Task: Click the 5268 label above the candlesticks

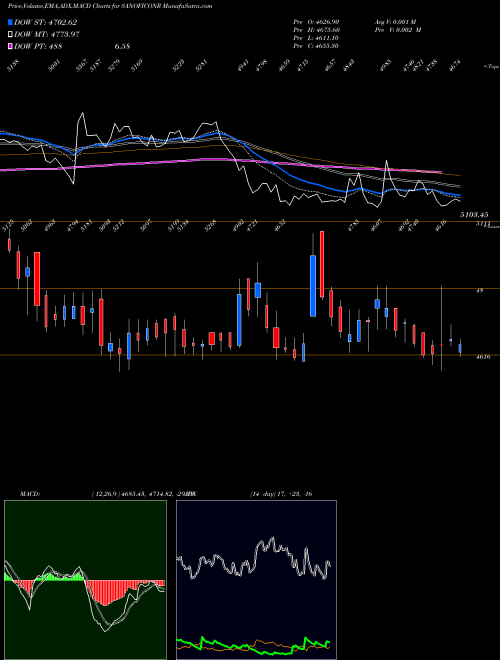Action: (x=210, y=225)
